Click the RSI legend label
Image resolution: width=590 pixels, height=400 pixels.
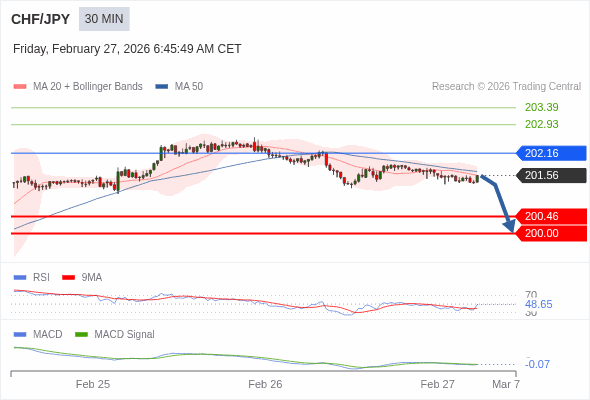pyautogui.click(x=41, y=277)
